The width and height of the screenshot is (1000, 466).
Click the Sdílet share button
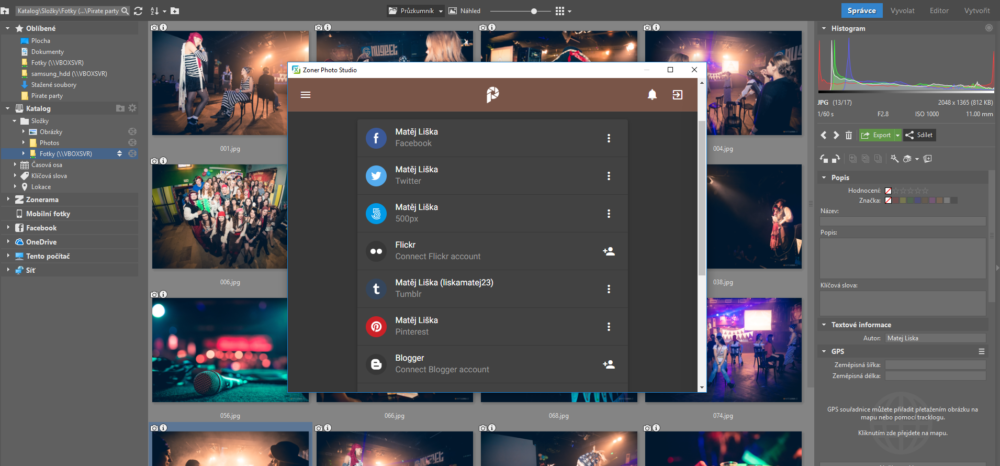click(919, 135)
